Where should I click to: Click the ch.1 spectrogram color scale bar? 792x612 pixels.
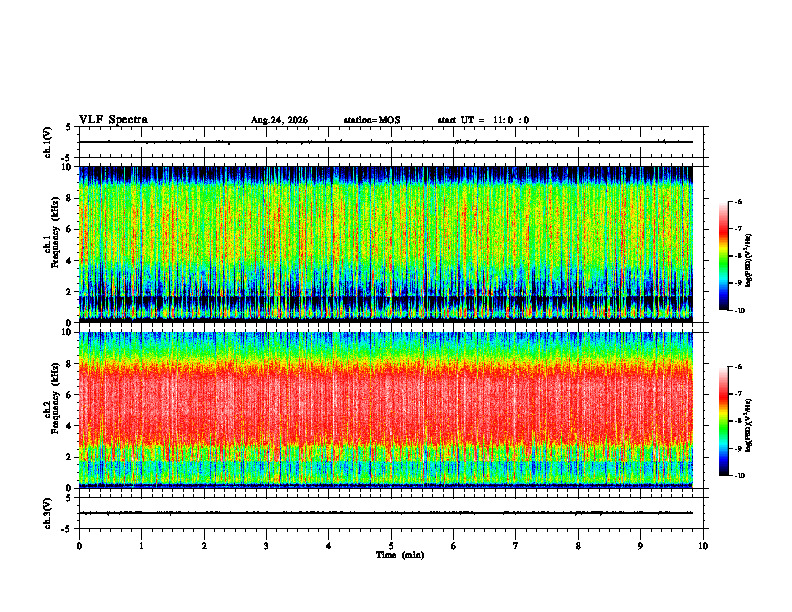723,256
